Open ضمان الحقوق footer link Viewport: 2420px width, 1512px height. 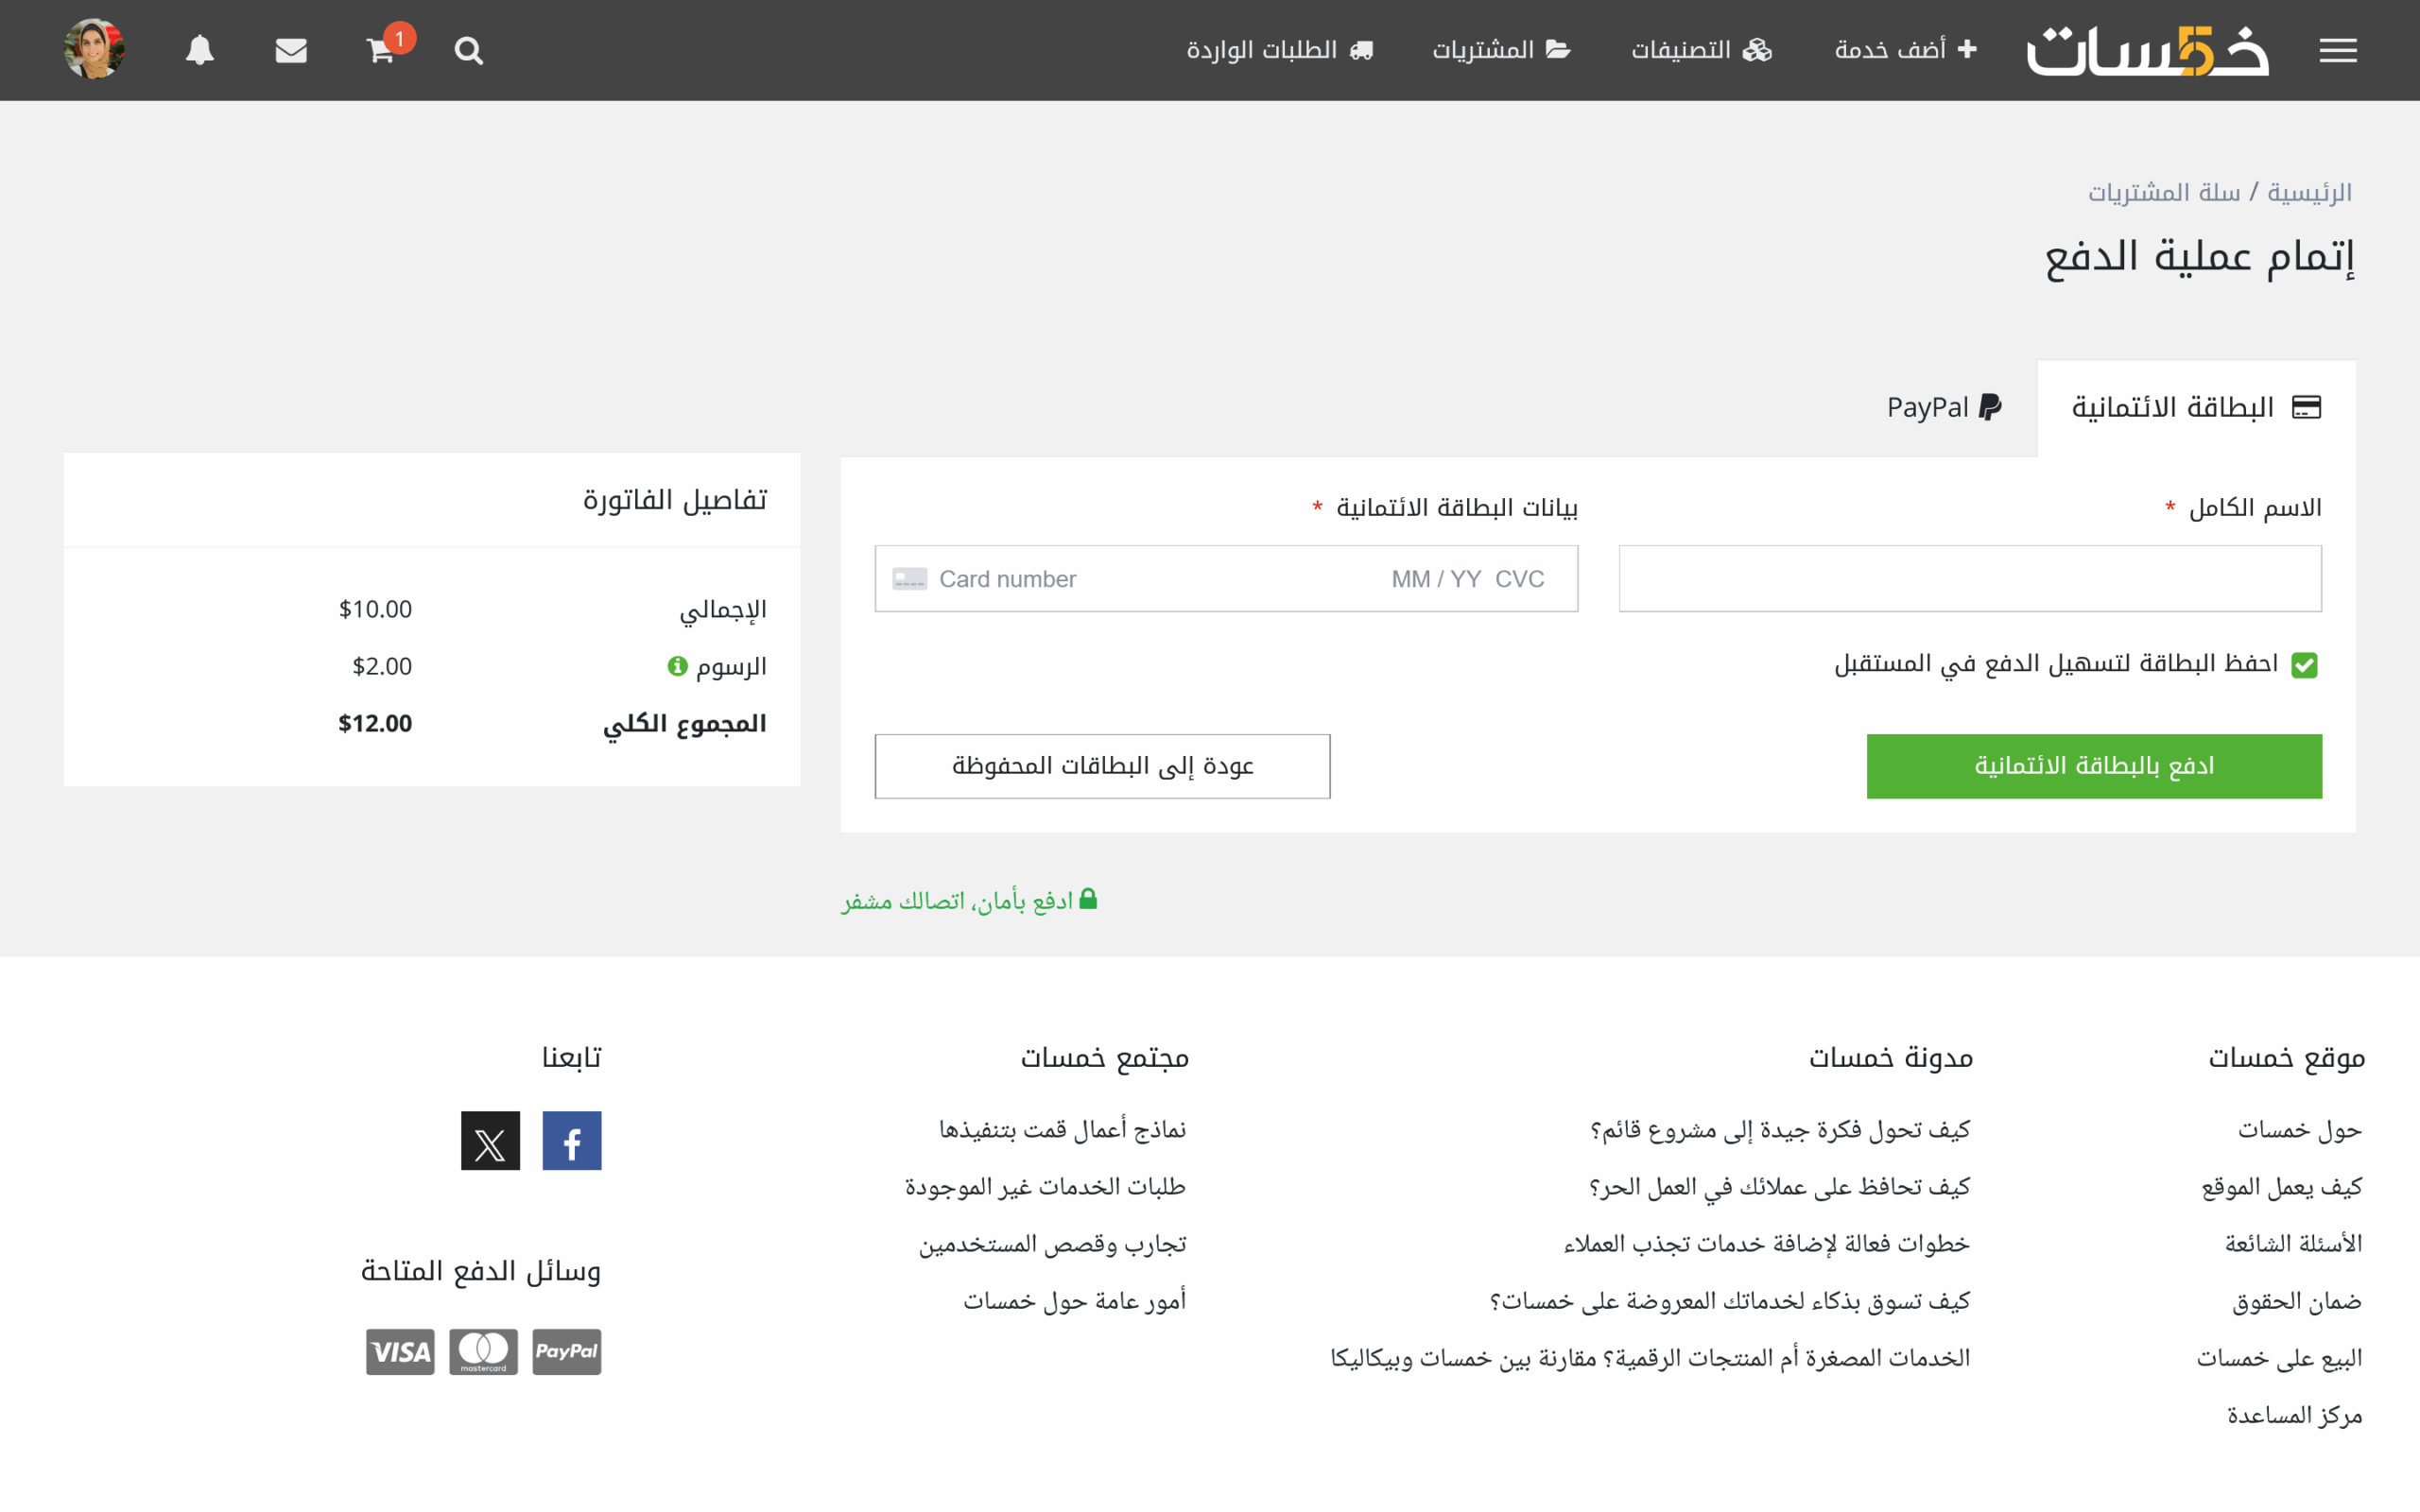(2297, 1301)
